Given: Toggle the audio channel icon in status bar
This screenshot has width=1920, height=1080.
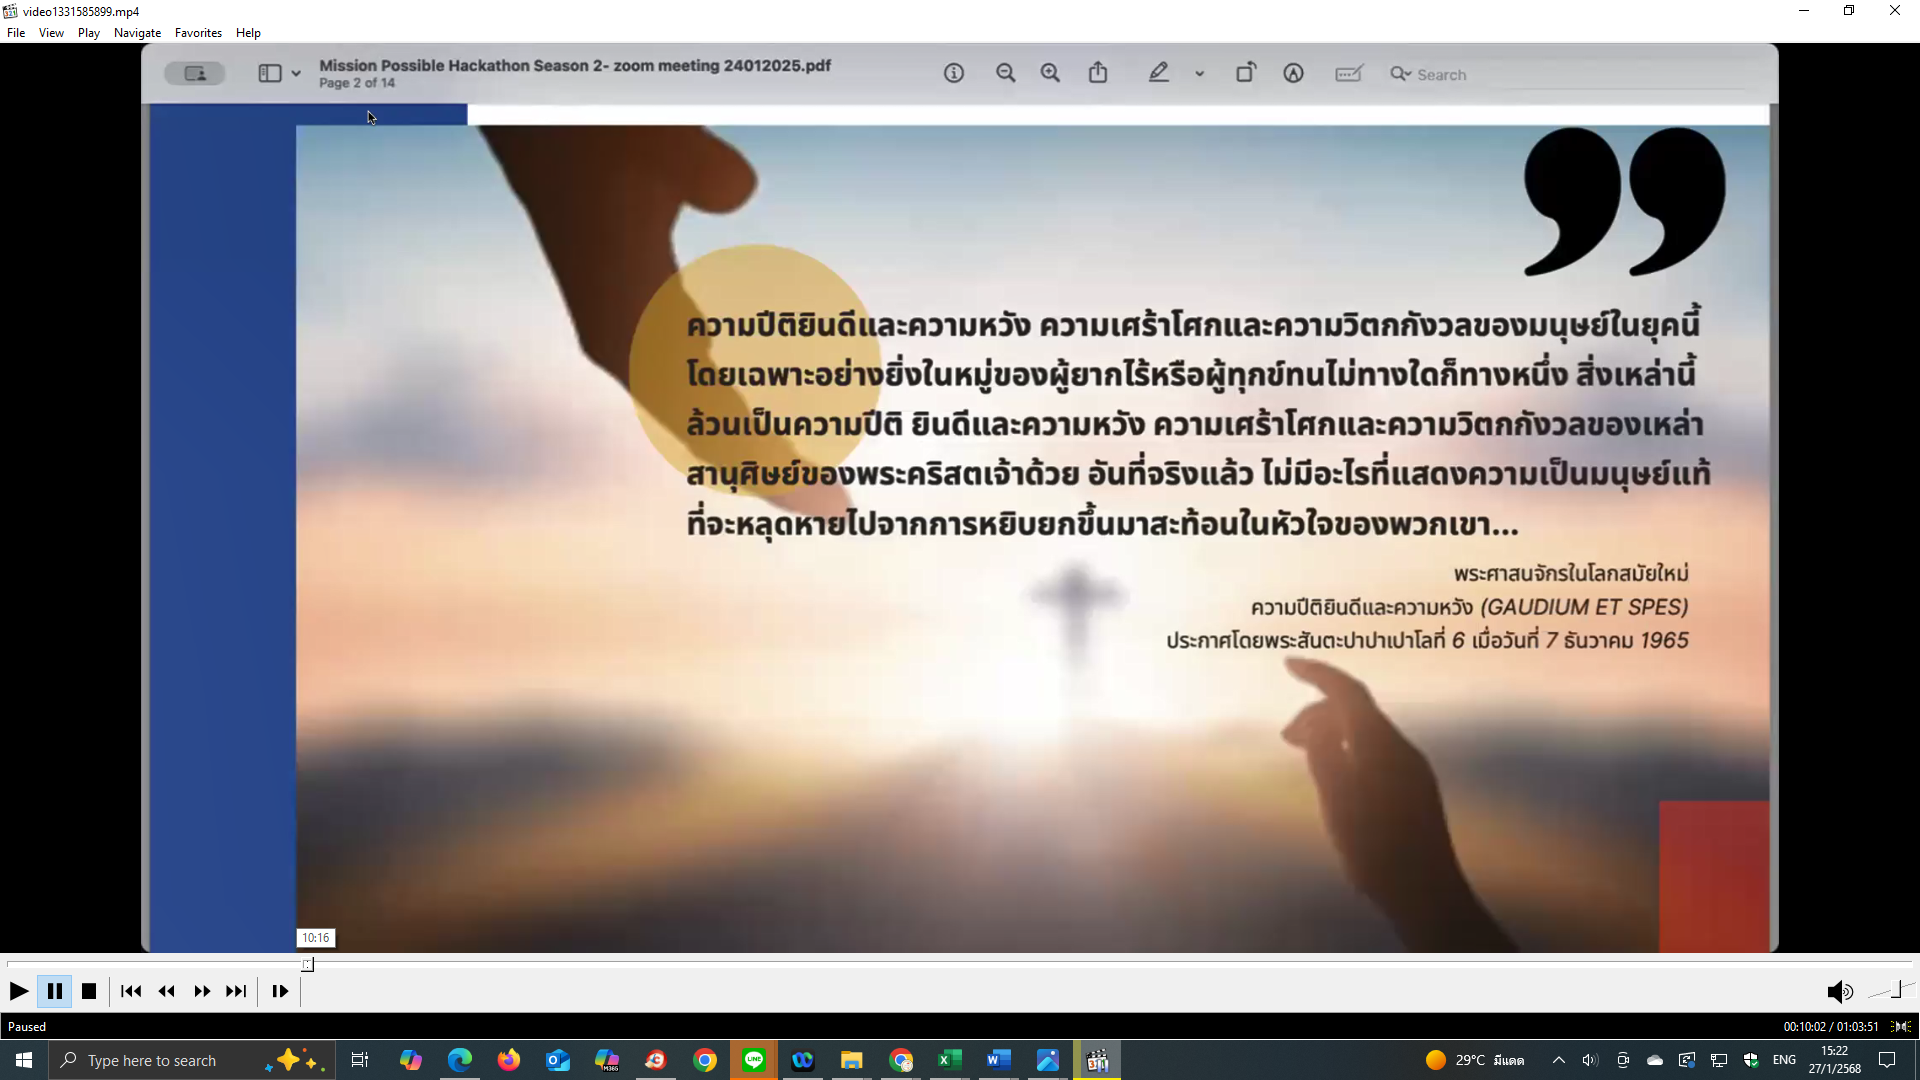Looking at the screenshot, I should pyautogui.click(x=1901, y=1026).
